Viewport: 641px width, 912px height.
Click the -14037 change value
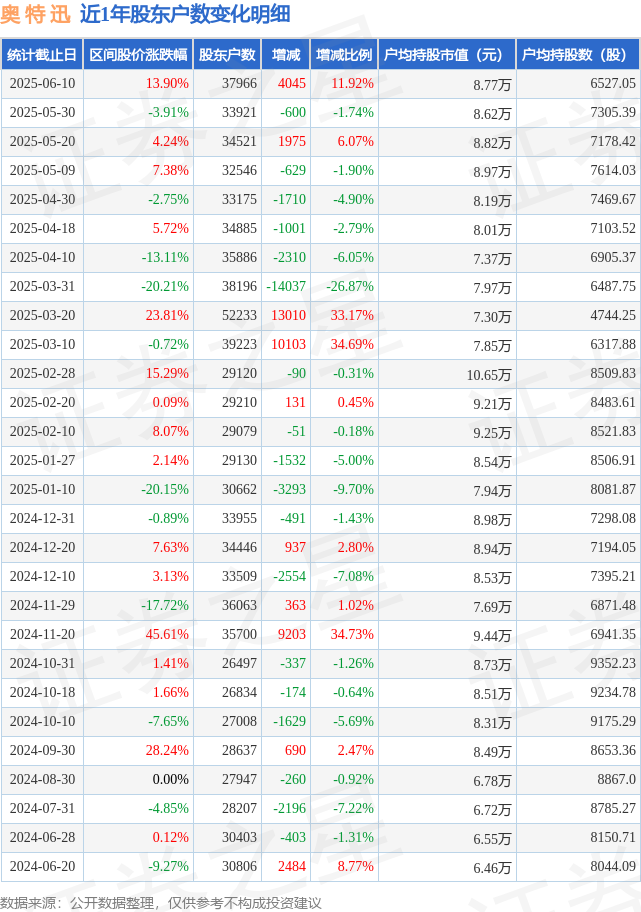pyautogui.click(x=286, y=286)
